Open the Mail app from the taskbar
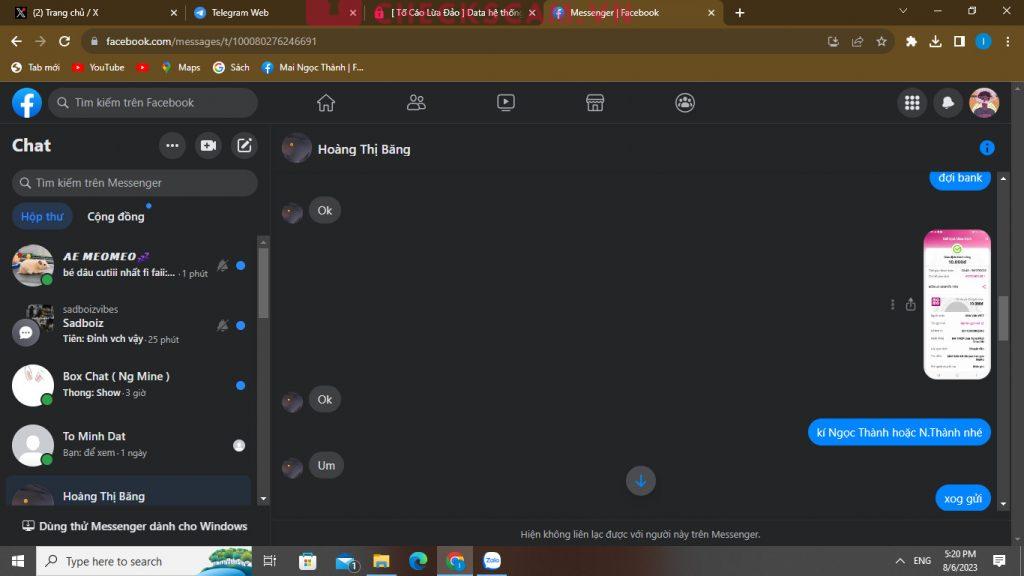Viewport: 1024px width, 576px height. pos(345,561)
